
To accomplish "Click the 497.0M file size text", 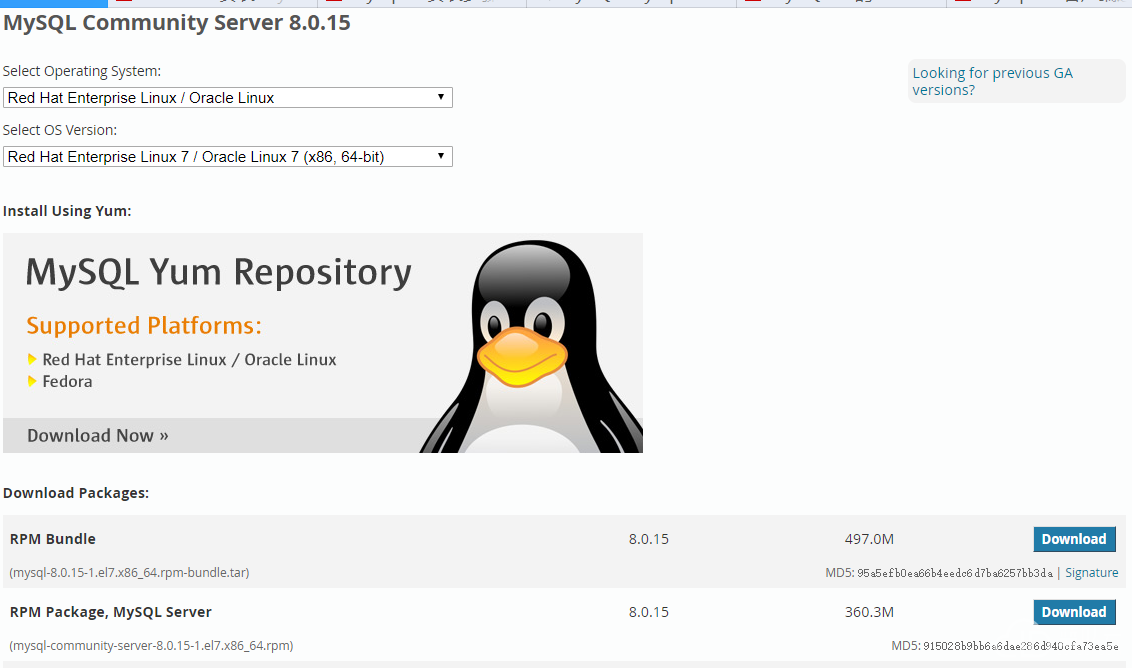I will [868, 539].
